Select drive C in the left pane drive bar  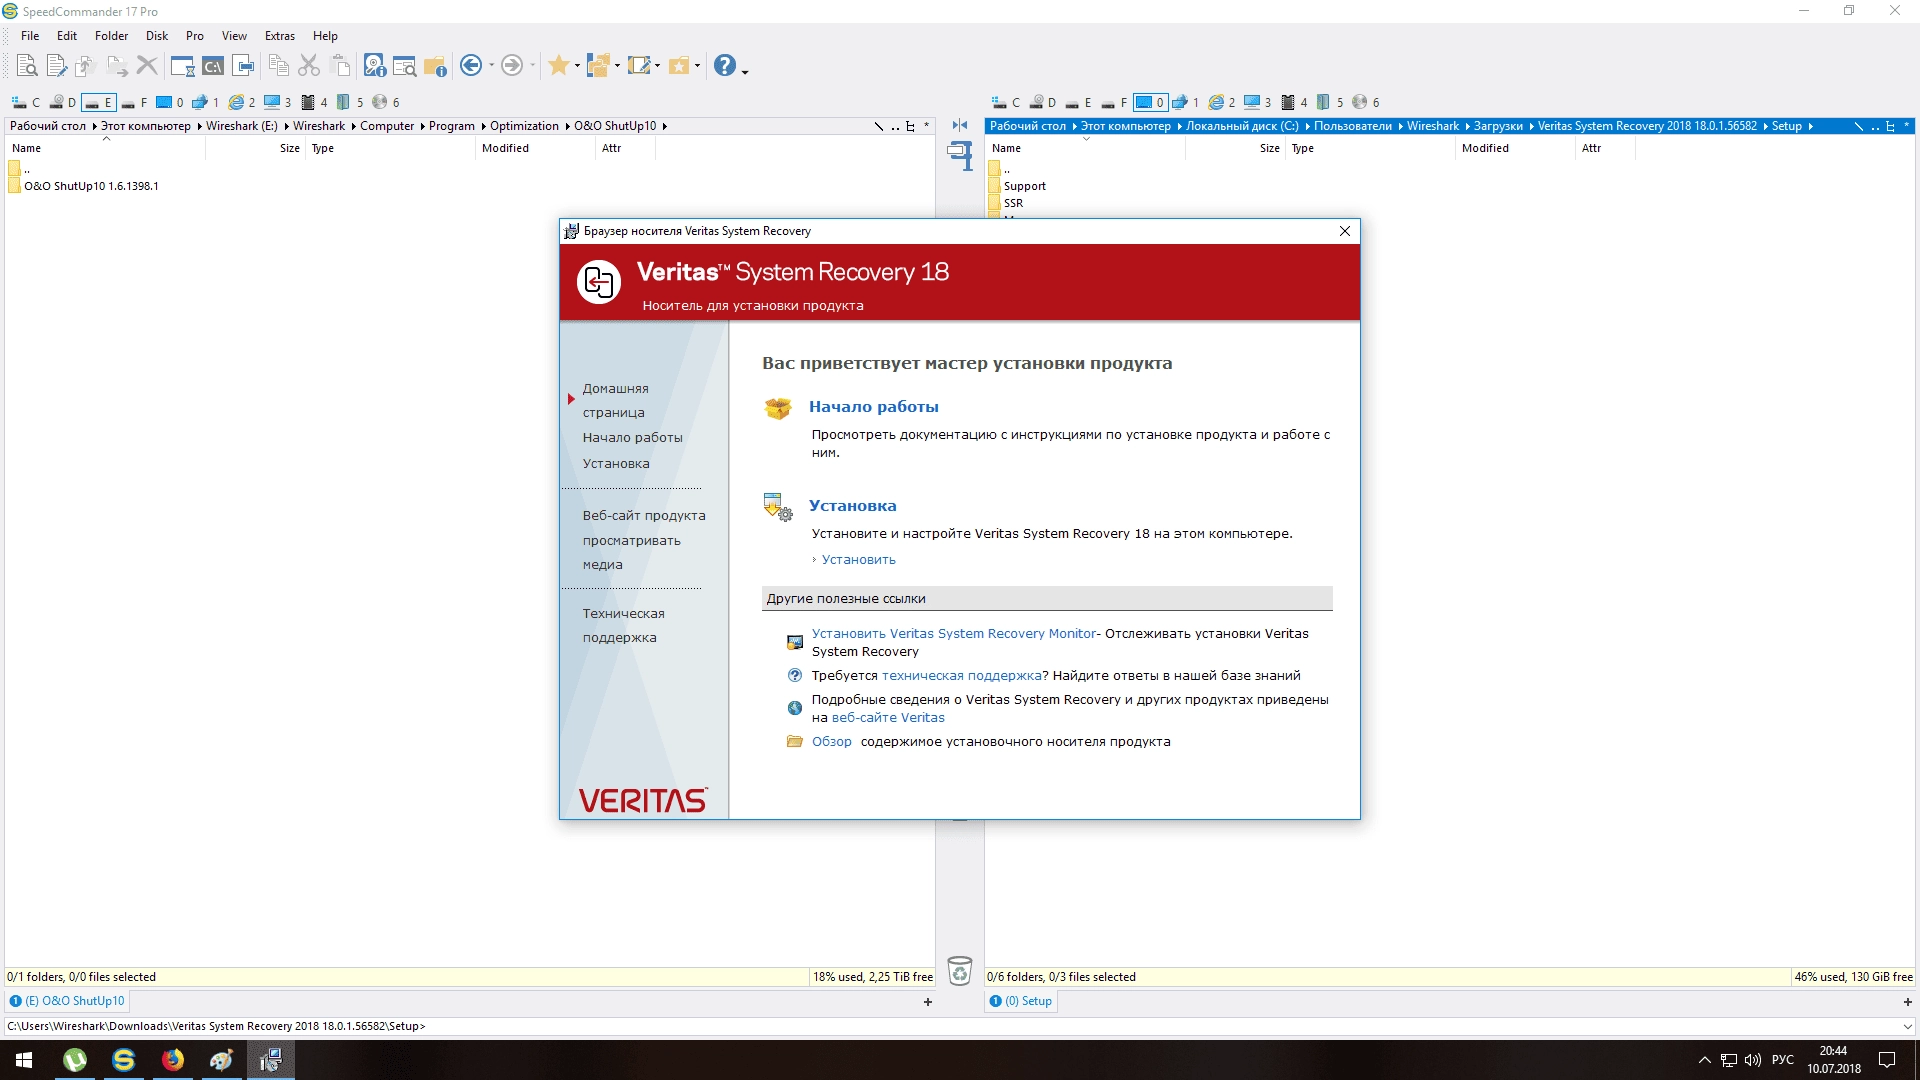[x=26, y=102]
